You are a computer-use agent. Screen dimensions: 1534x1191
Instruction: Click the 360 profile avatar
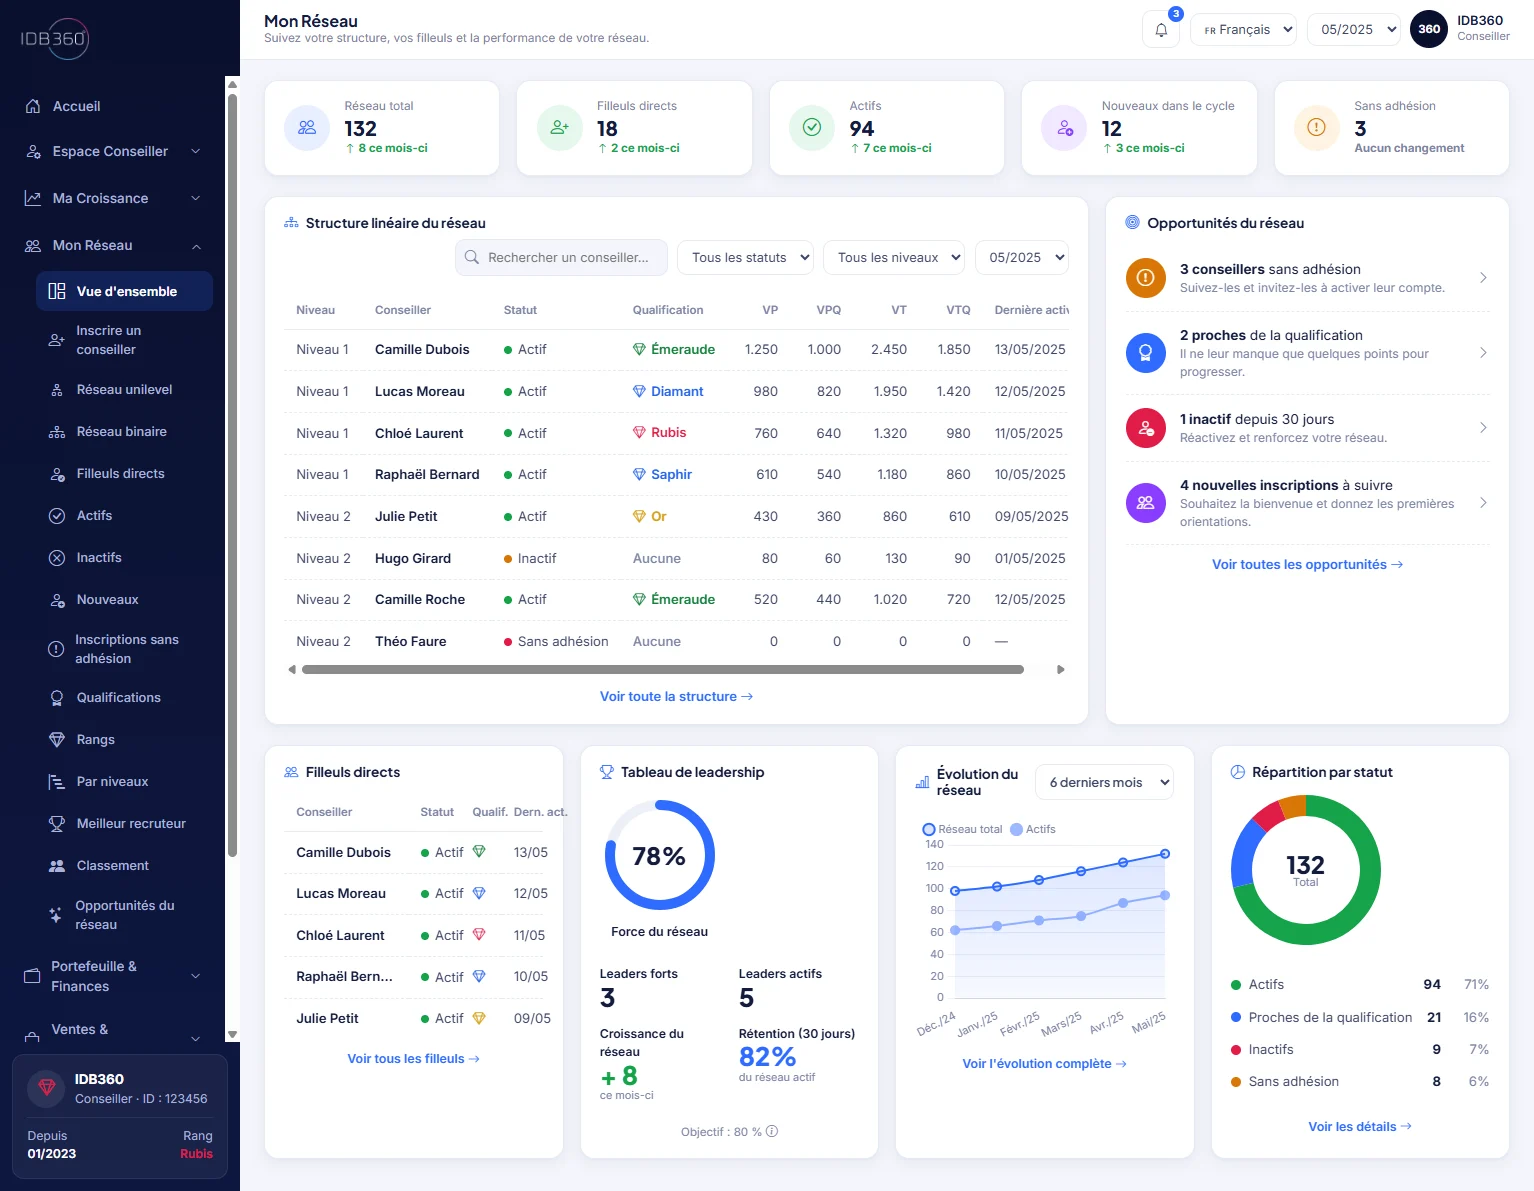pyautogui.click(x=1429, y=29)
